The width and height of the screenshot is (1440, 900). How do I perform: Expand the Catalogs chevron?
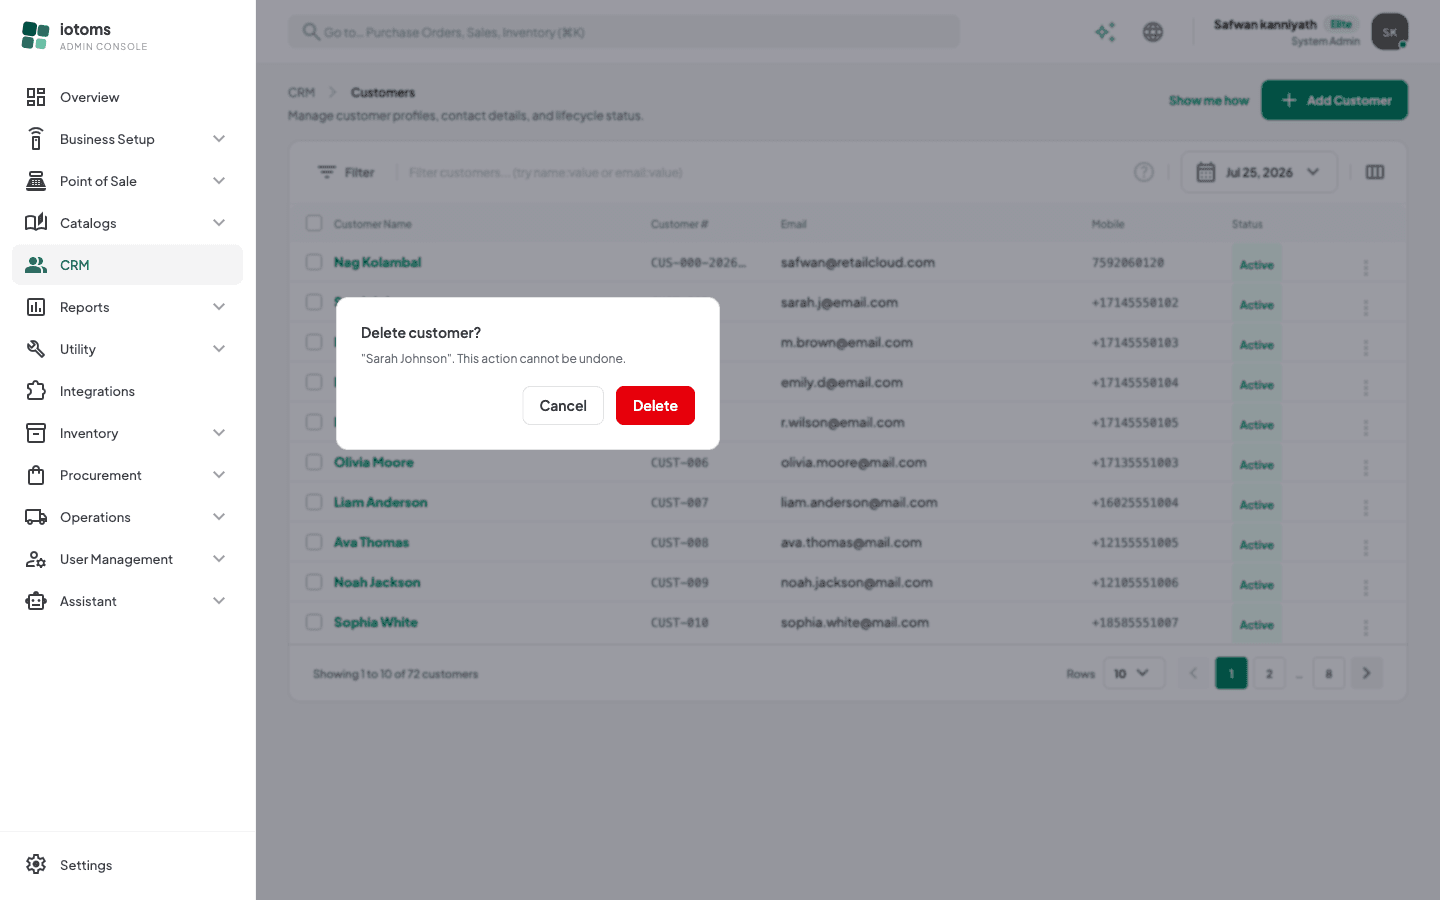(219, 223)
